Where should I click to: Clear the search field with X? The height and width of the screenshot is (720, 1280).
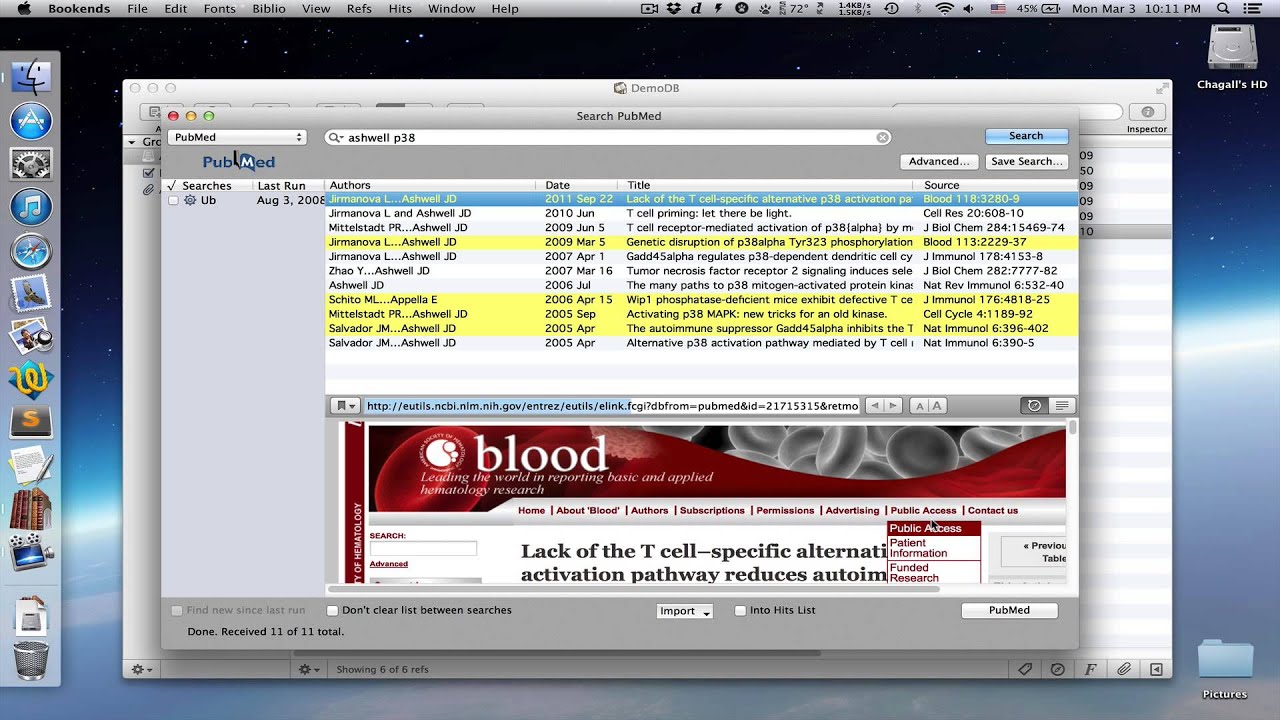[x=882, y=138]
